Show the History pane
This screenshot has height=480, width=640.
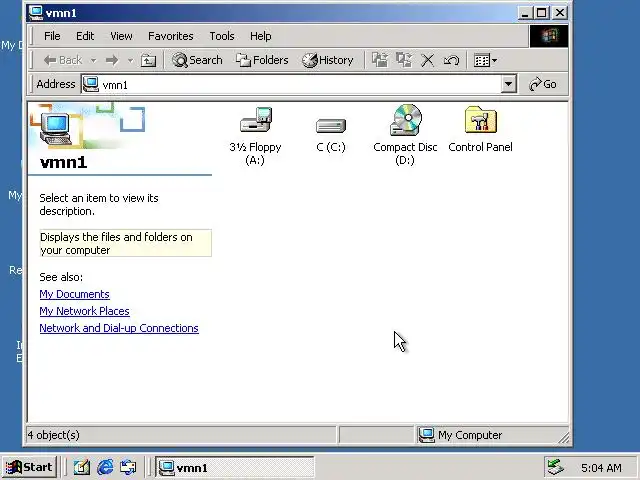coord(328,60)
